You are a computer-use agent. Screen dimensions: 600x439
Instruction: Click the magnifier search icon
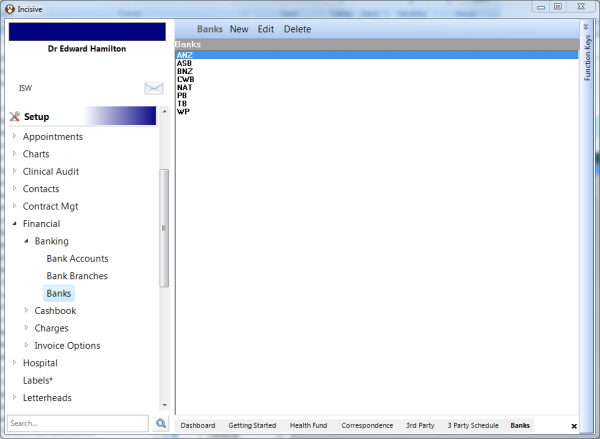tap(161, 423)
